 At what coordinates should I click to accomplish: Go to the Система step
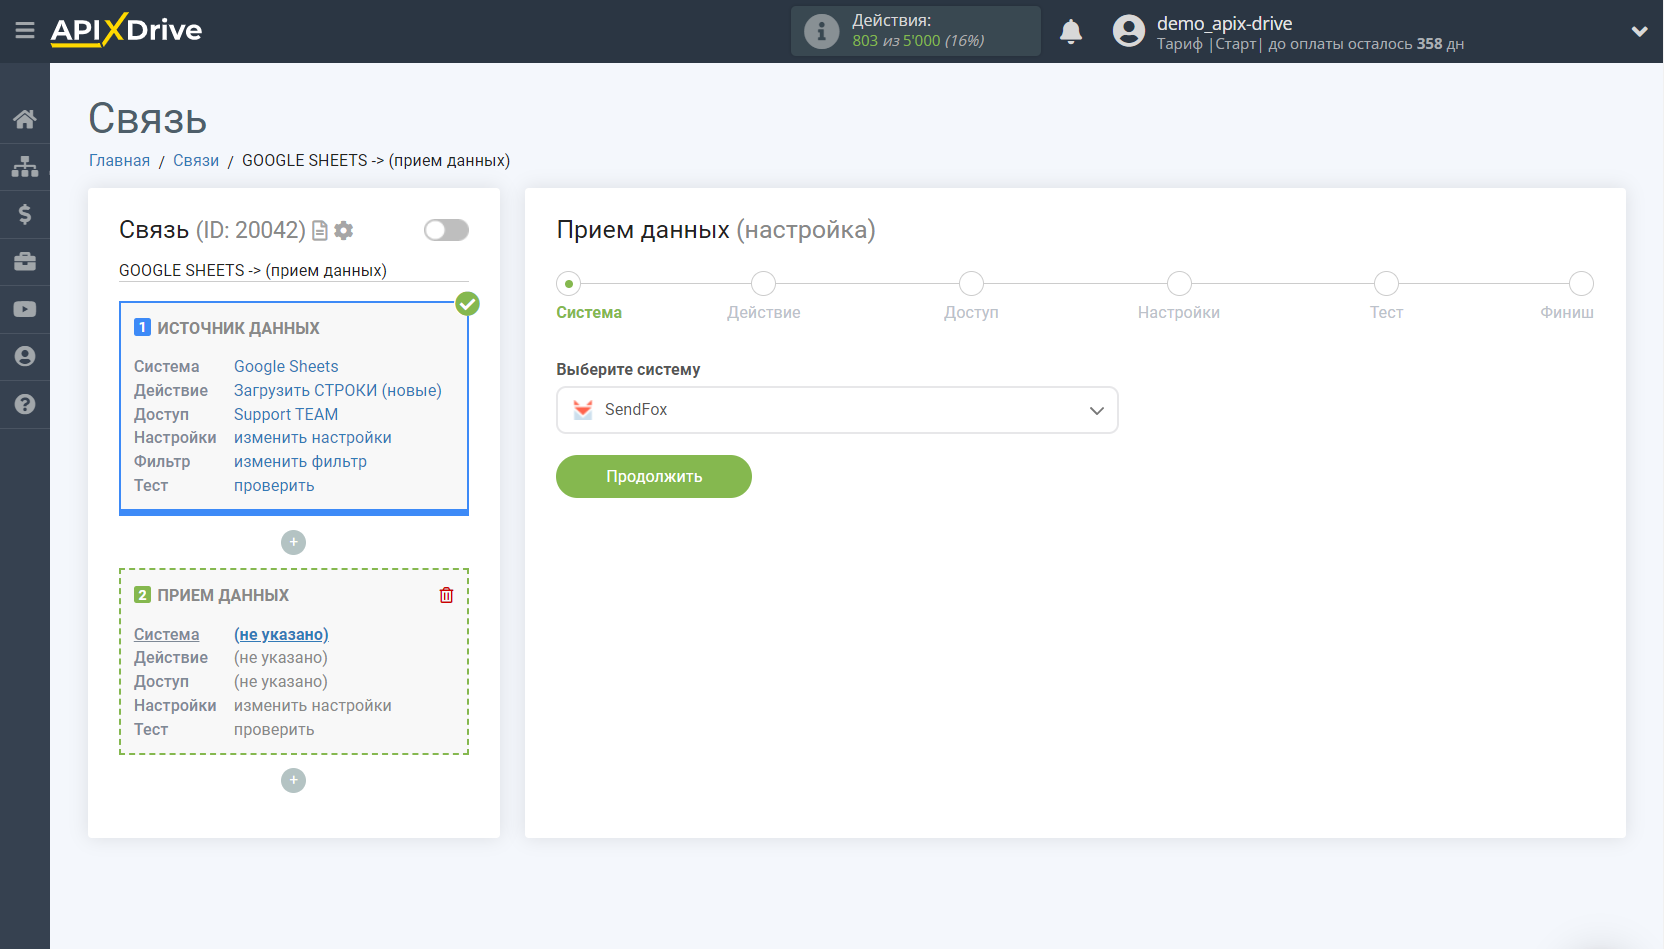pyautogui.click(x=569, y=284)
